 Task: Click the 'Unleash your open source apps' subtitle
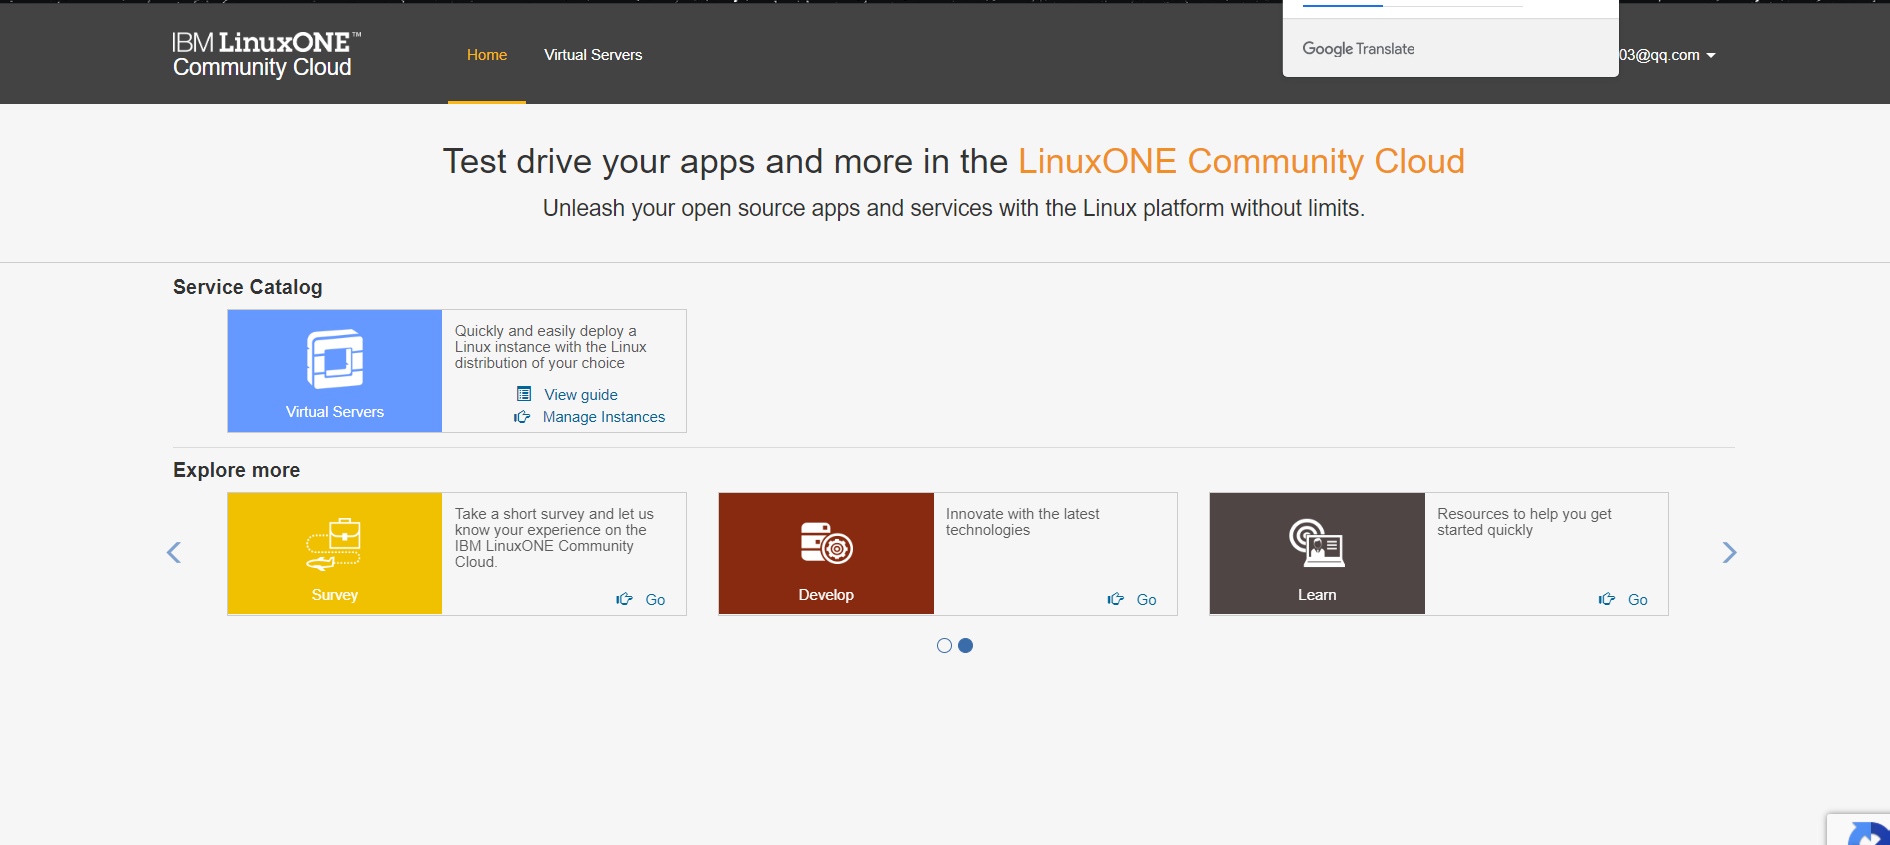pyautogui.click(x=953, y=208)
